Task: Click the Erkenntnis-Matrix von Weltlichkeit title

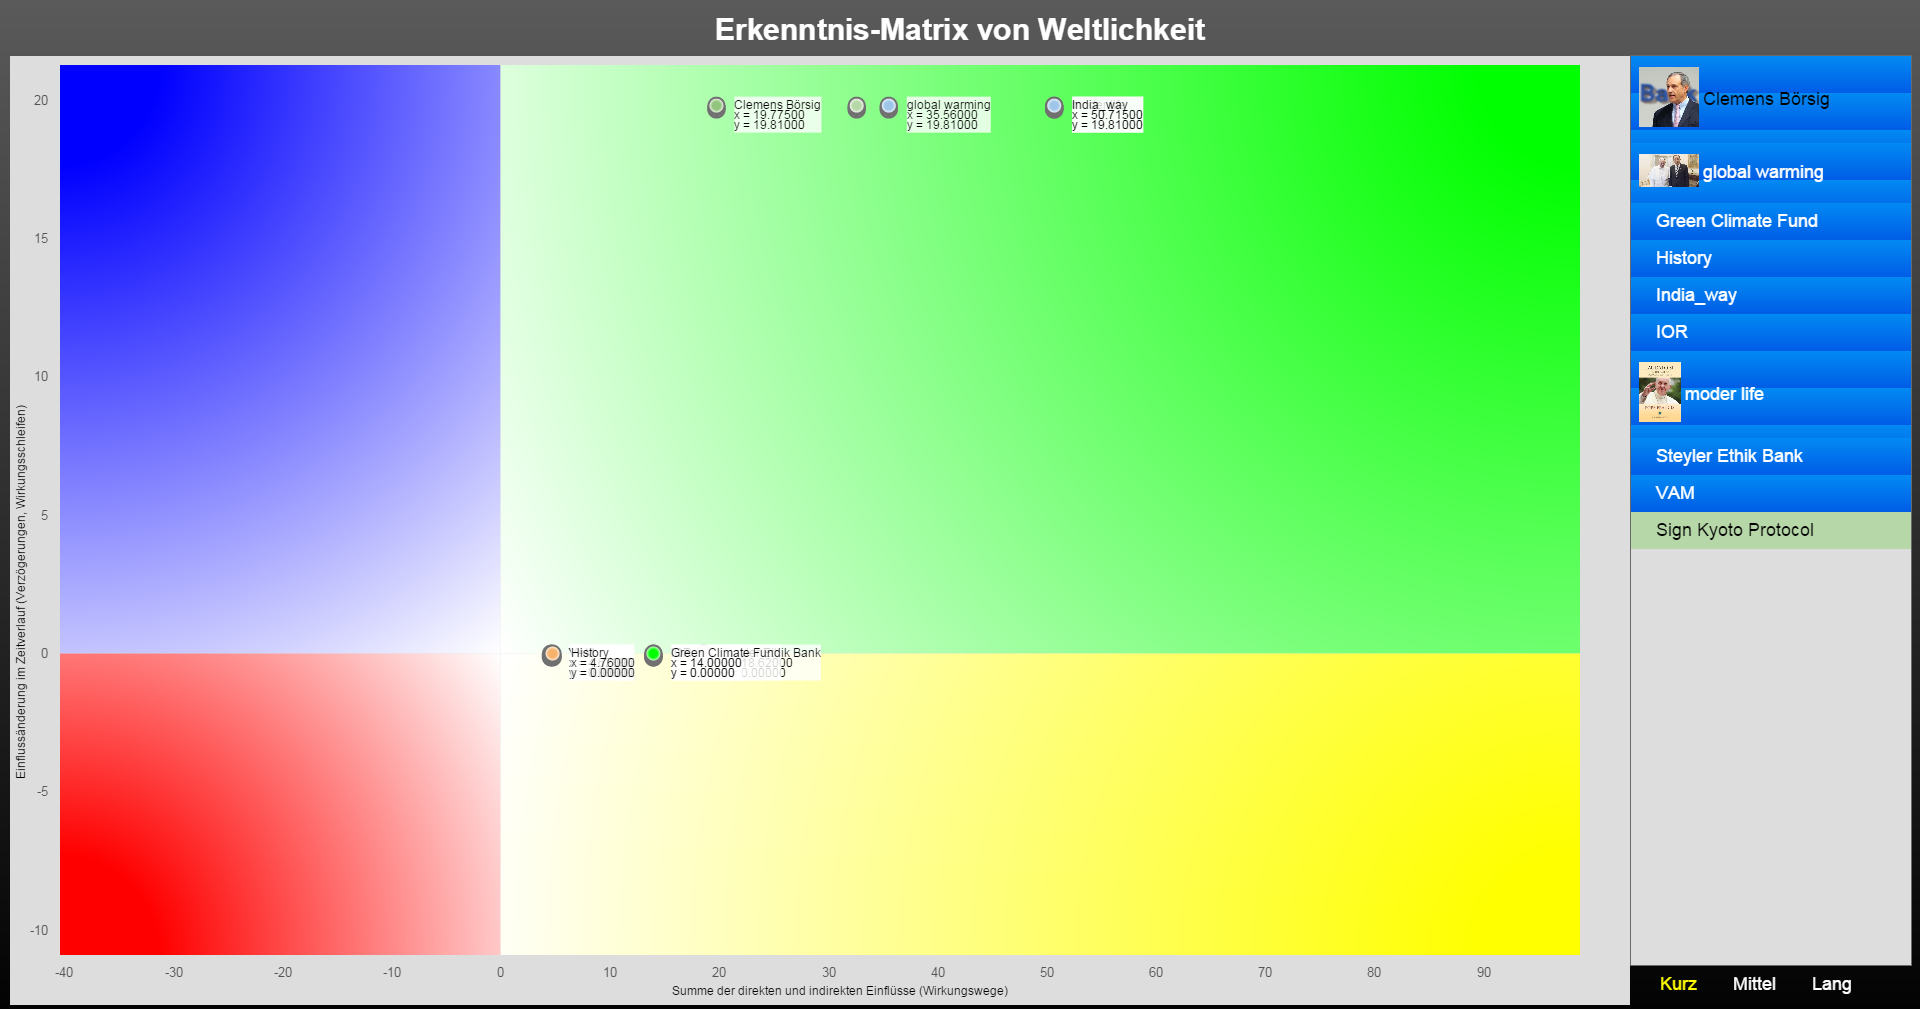Action: [x=960, y=29]
